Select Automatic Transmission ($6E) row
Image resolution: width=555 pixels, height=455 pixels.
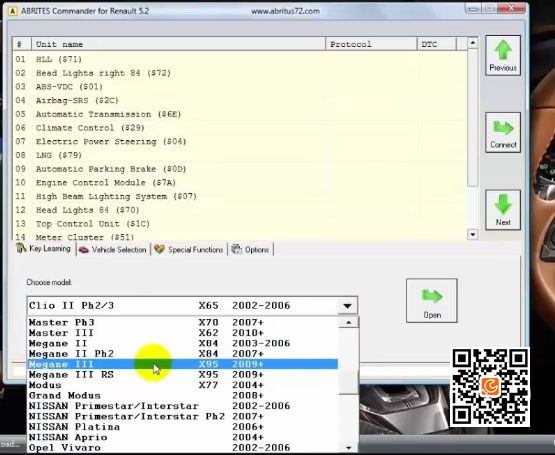click(240, 114)
